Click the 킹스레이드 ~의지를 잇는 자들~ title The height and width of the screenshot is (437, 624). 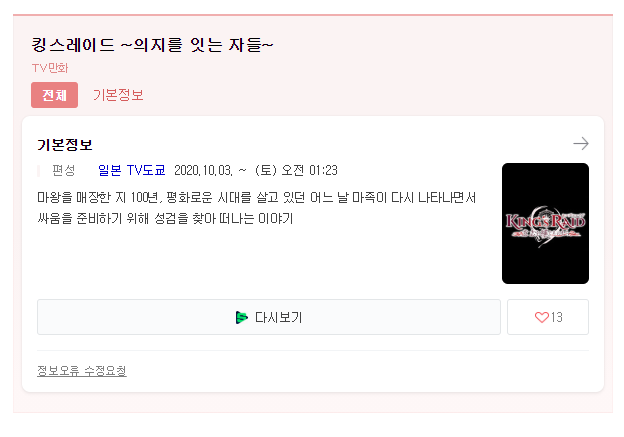(152, 45)
